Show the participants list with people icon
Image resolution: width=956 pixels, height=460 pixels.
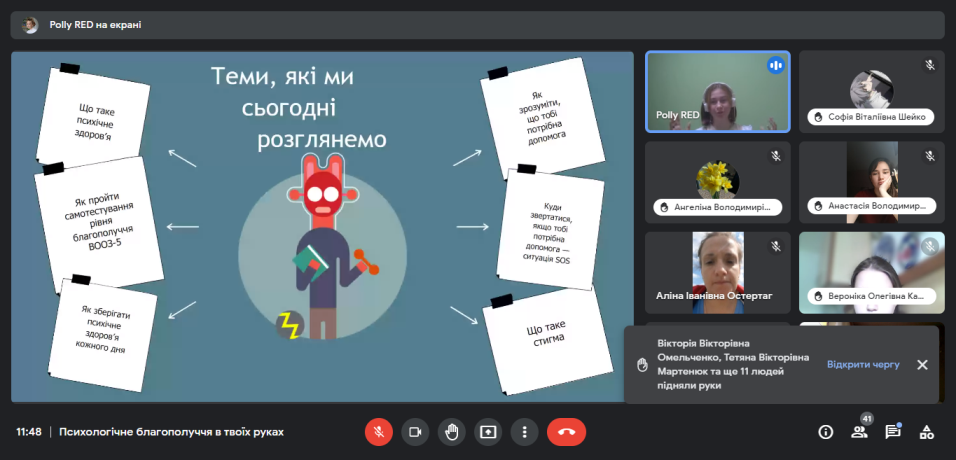[859, 432]
